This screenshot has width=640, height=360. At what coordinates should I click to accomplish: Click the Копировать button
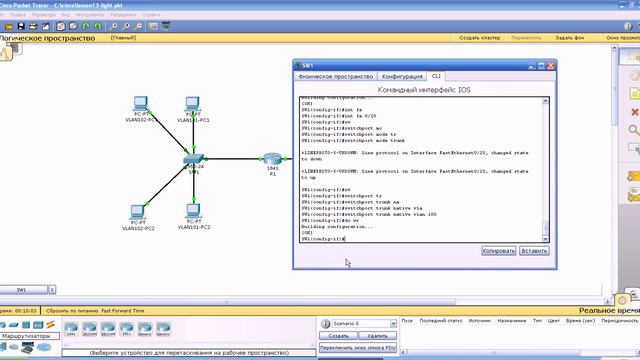(498, 251)
